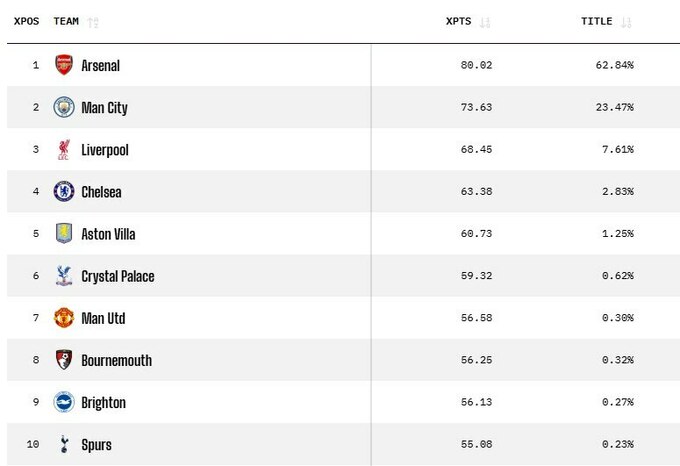Viewport: 680px width, 466px height.
Task: Sort table by TITLE column arrows
Action: [627, 22]
